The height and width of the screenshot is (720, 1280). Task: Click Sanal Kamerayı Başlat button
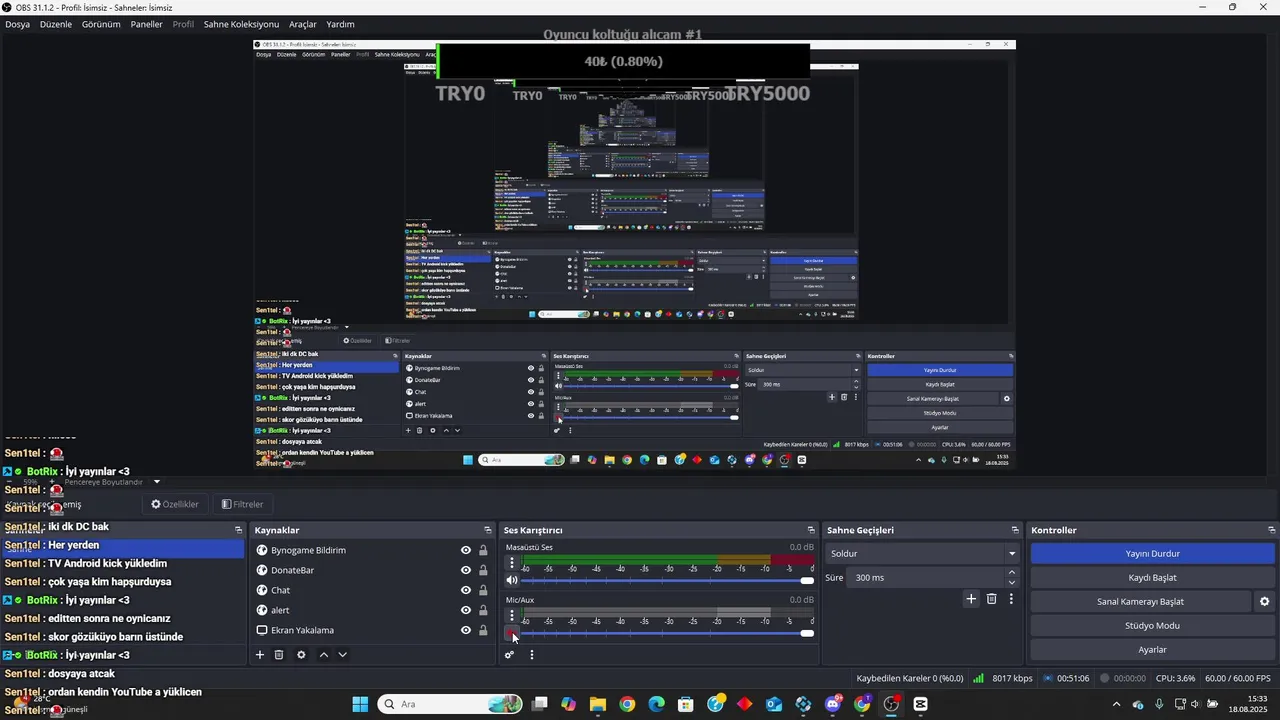[1140, 602]
